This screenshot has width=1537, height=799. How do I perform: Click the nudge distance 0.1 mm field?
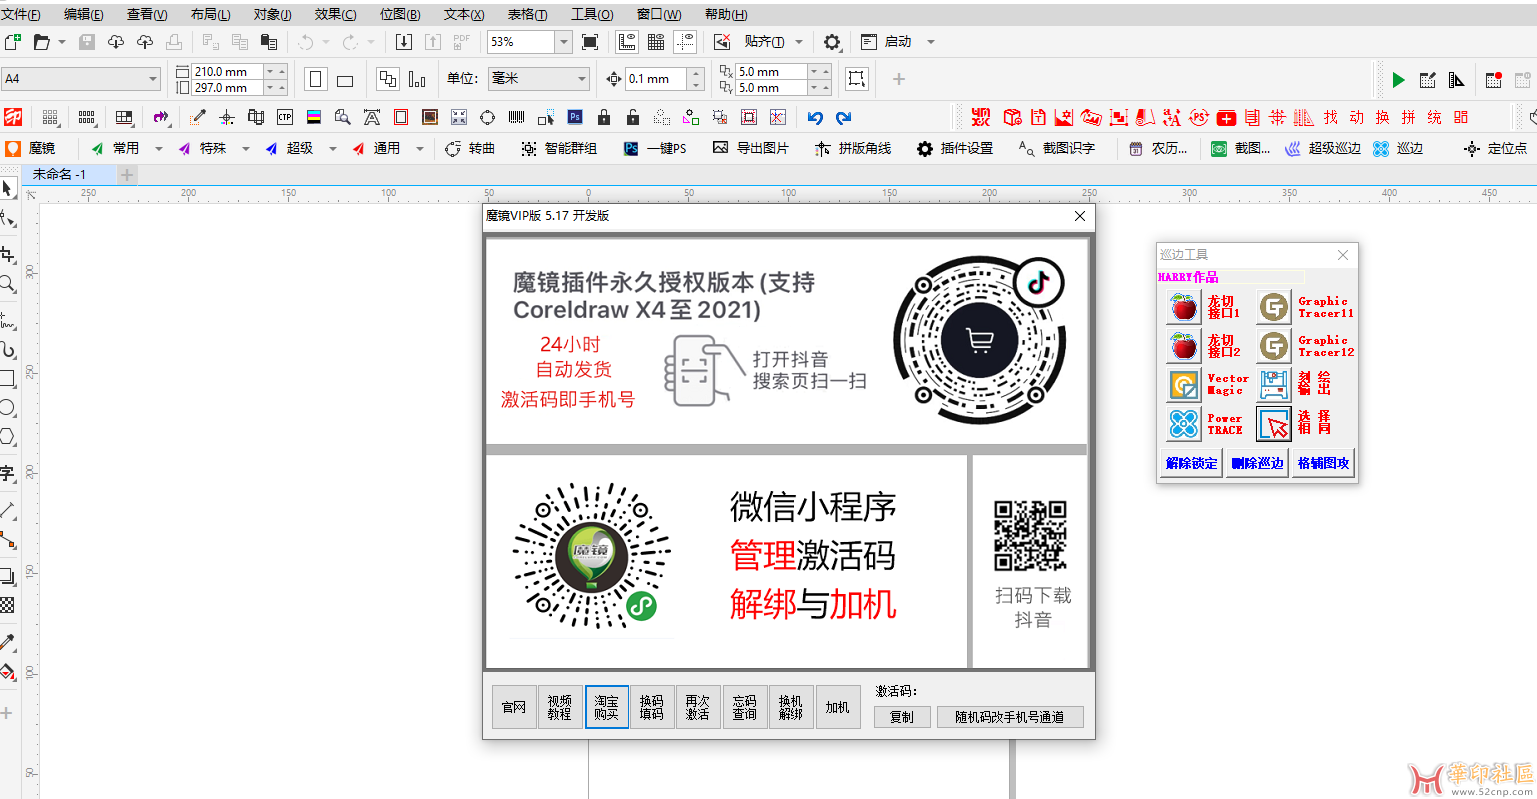click(x=656, y=79)
